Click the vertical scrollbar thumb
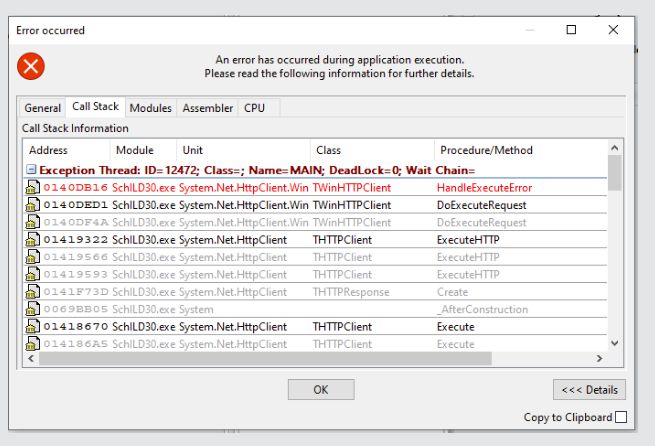Screen dimensions: 655x446 pos(614,173)
